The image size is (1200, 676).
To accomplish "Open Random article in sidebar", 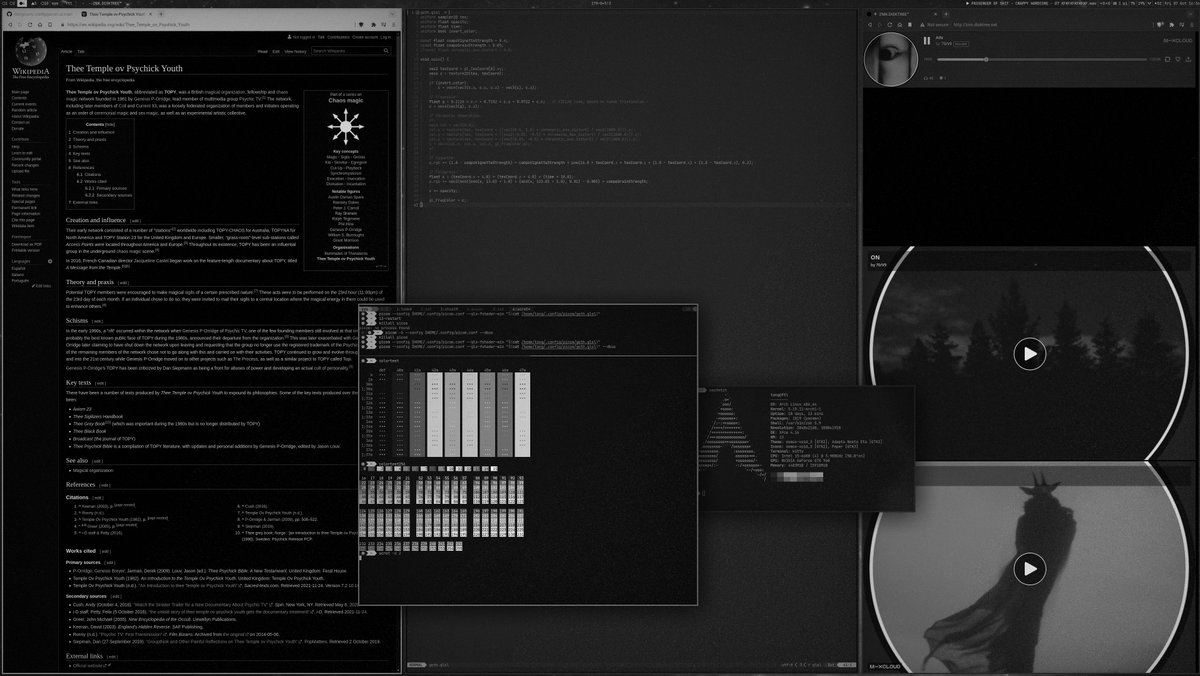I will [x=24, y=110].
